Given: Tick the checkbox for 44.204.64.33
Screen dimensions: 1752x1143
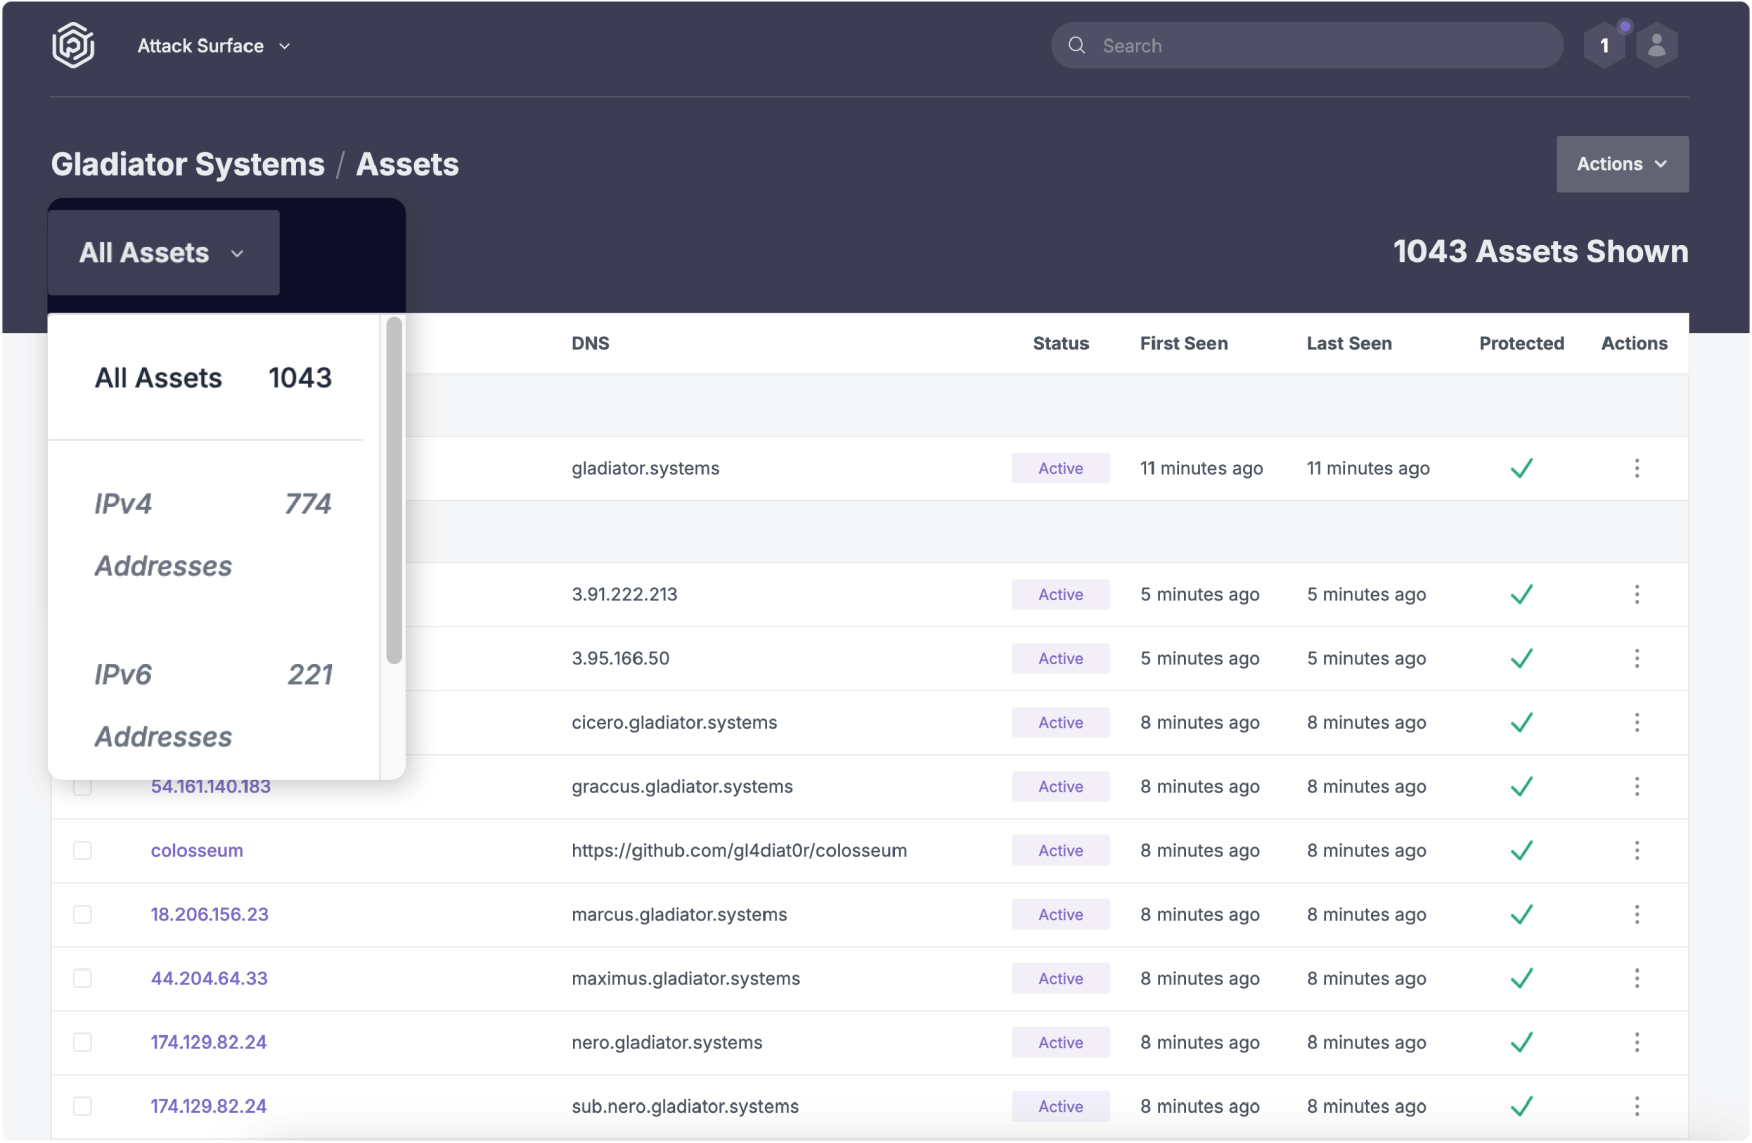Looking at the screenshot, I should point(83,978).
